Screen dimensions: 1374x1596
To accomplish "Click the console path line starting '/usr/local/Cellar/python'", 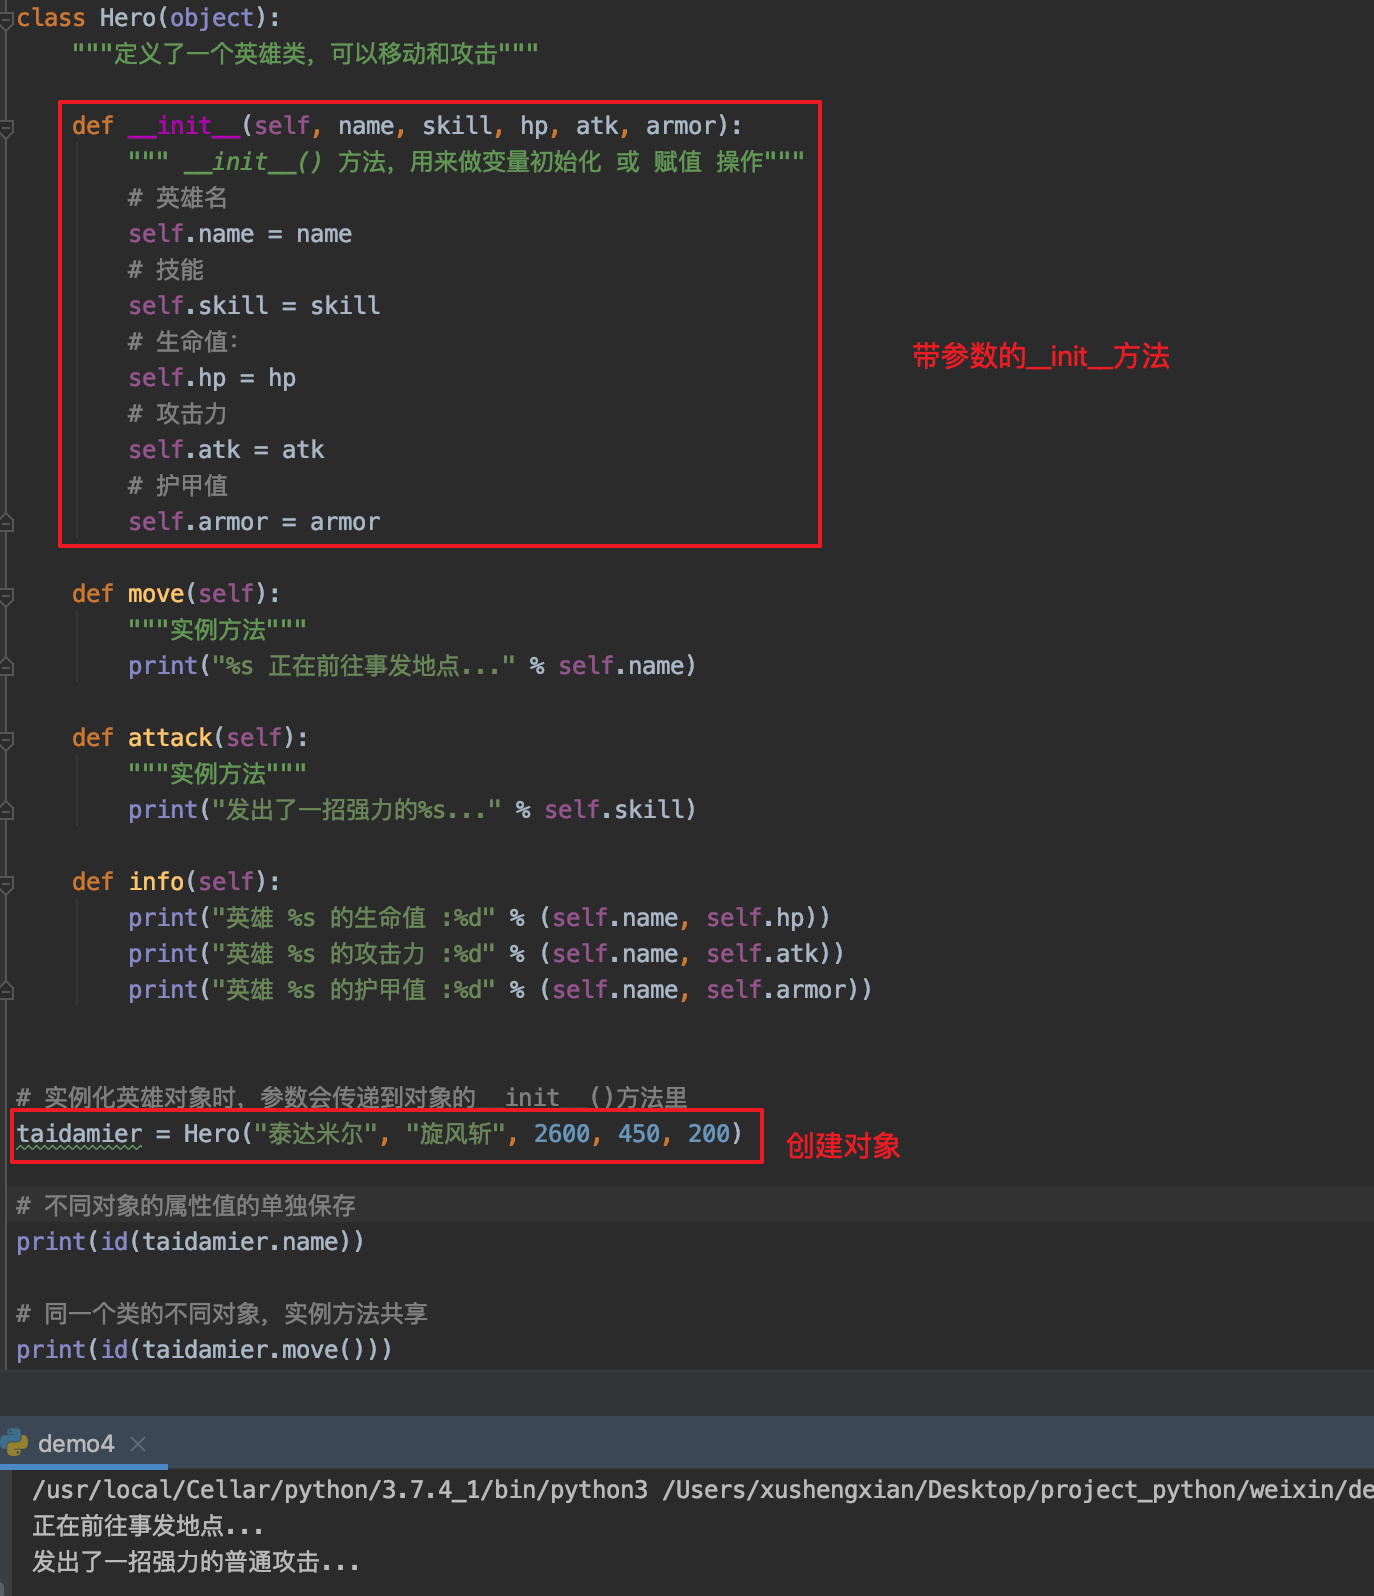I will [x=703, y=1490].
